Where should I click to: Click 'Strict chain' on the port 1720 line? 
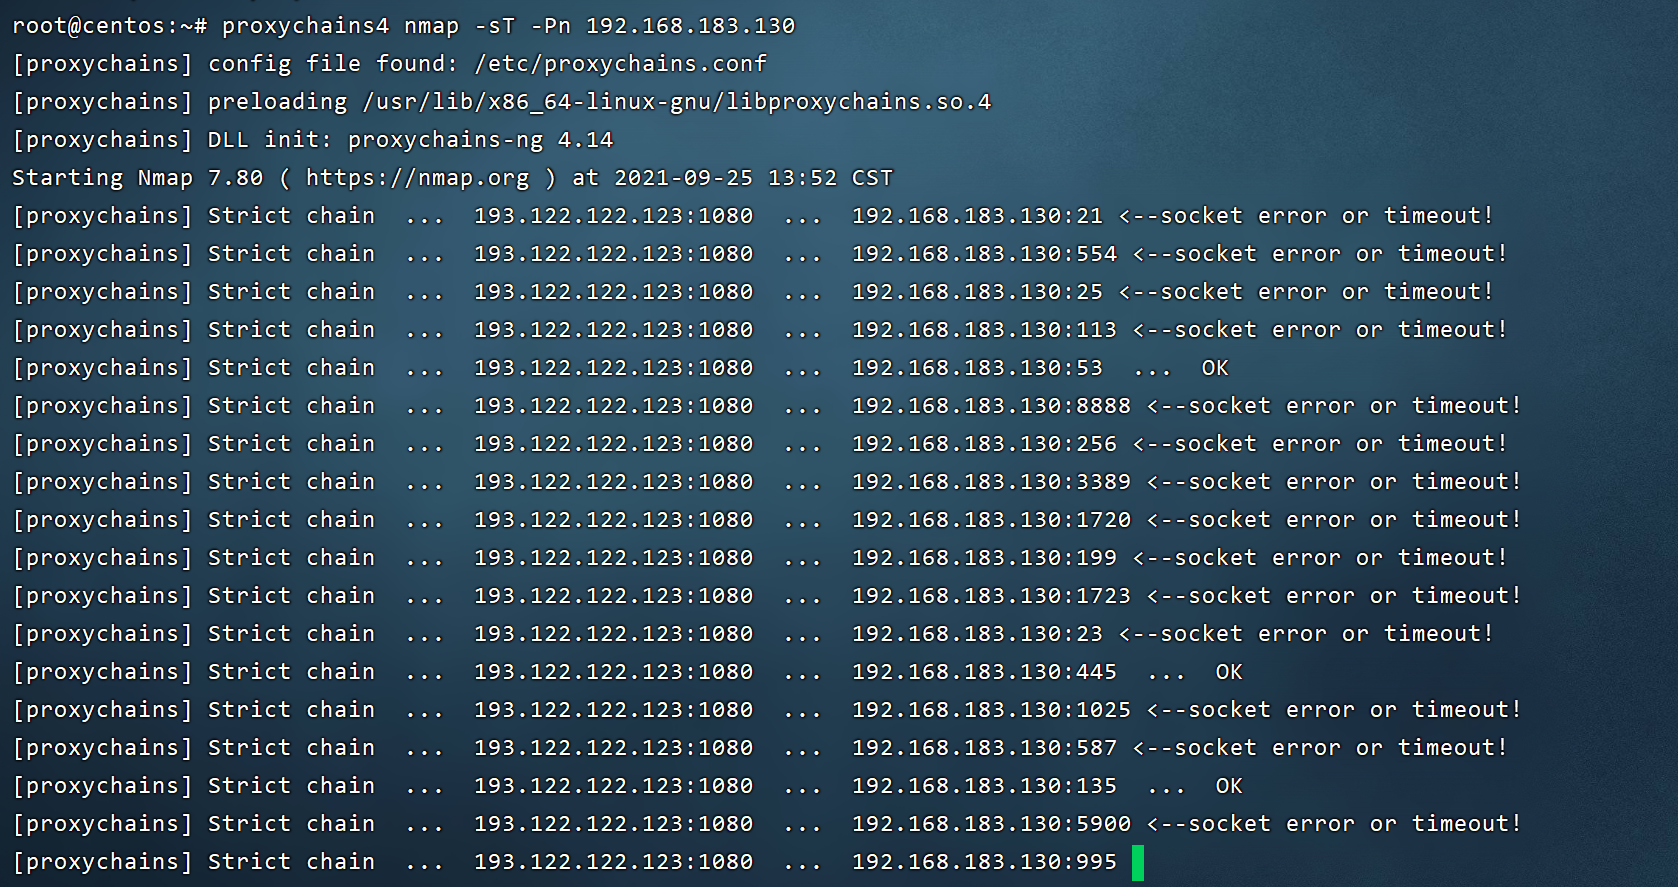click(x=291, y=520)
